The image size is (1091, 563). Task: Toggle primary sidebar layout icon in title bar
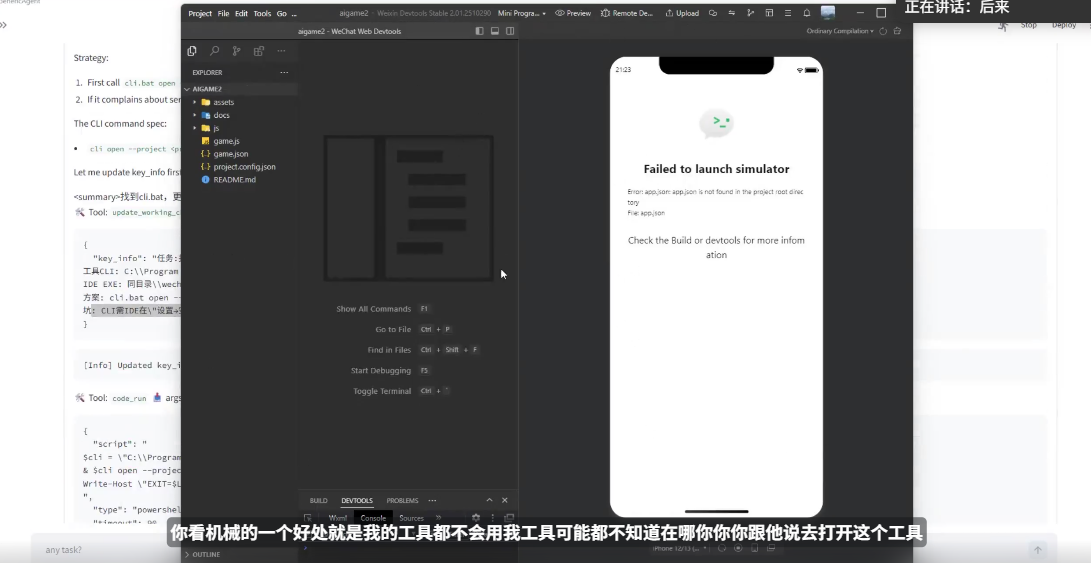pyautogui.click(x=479, y=31)
